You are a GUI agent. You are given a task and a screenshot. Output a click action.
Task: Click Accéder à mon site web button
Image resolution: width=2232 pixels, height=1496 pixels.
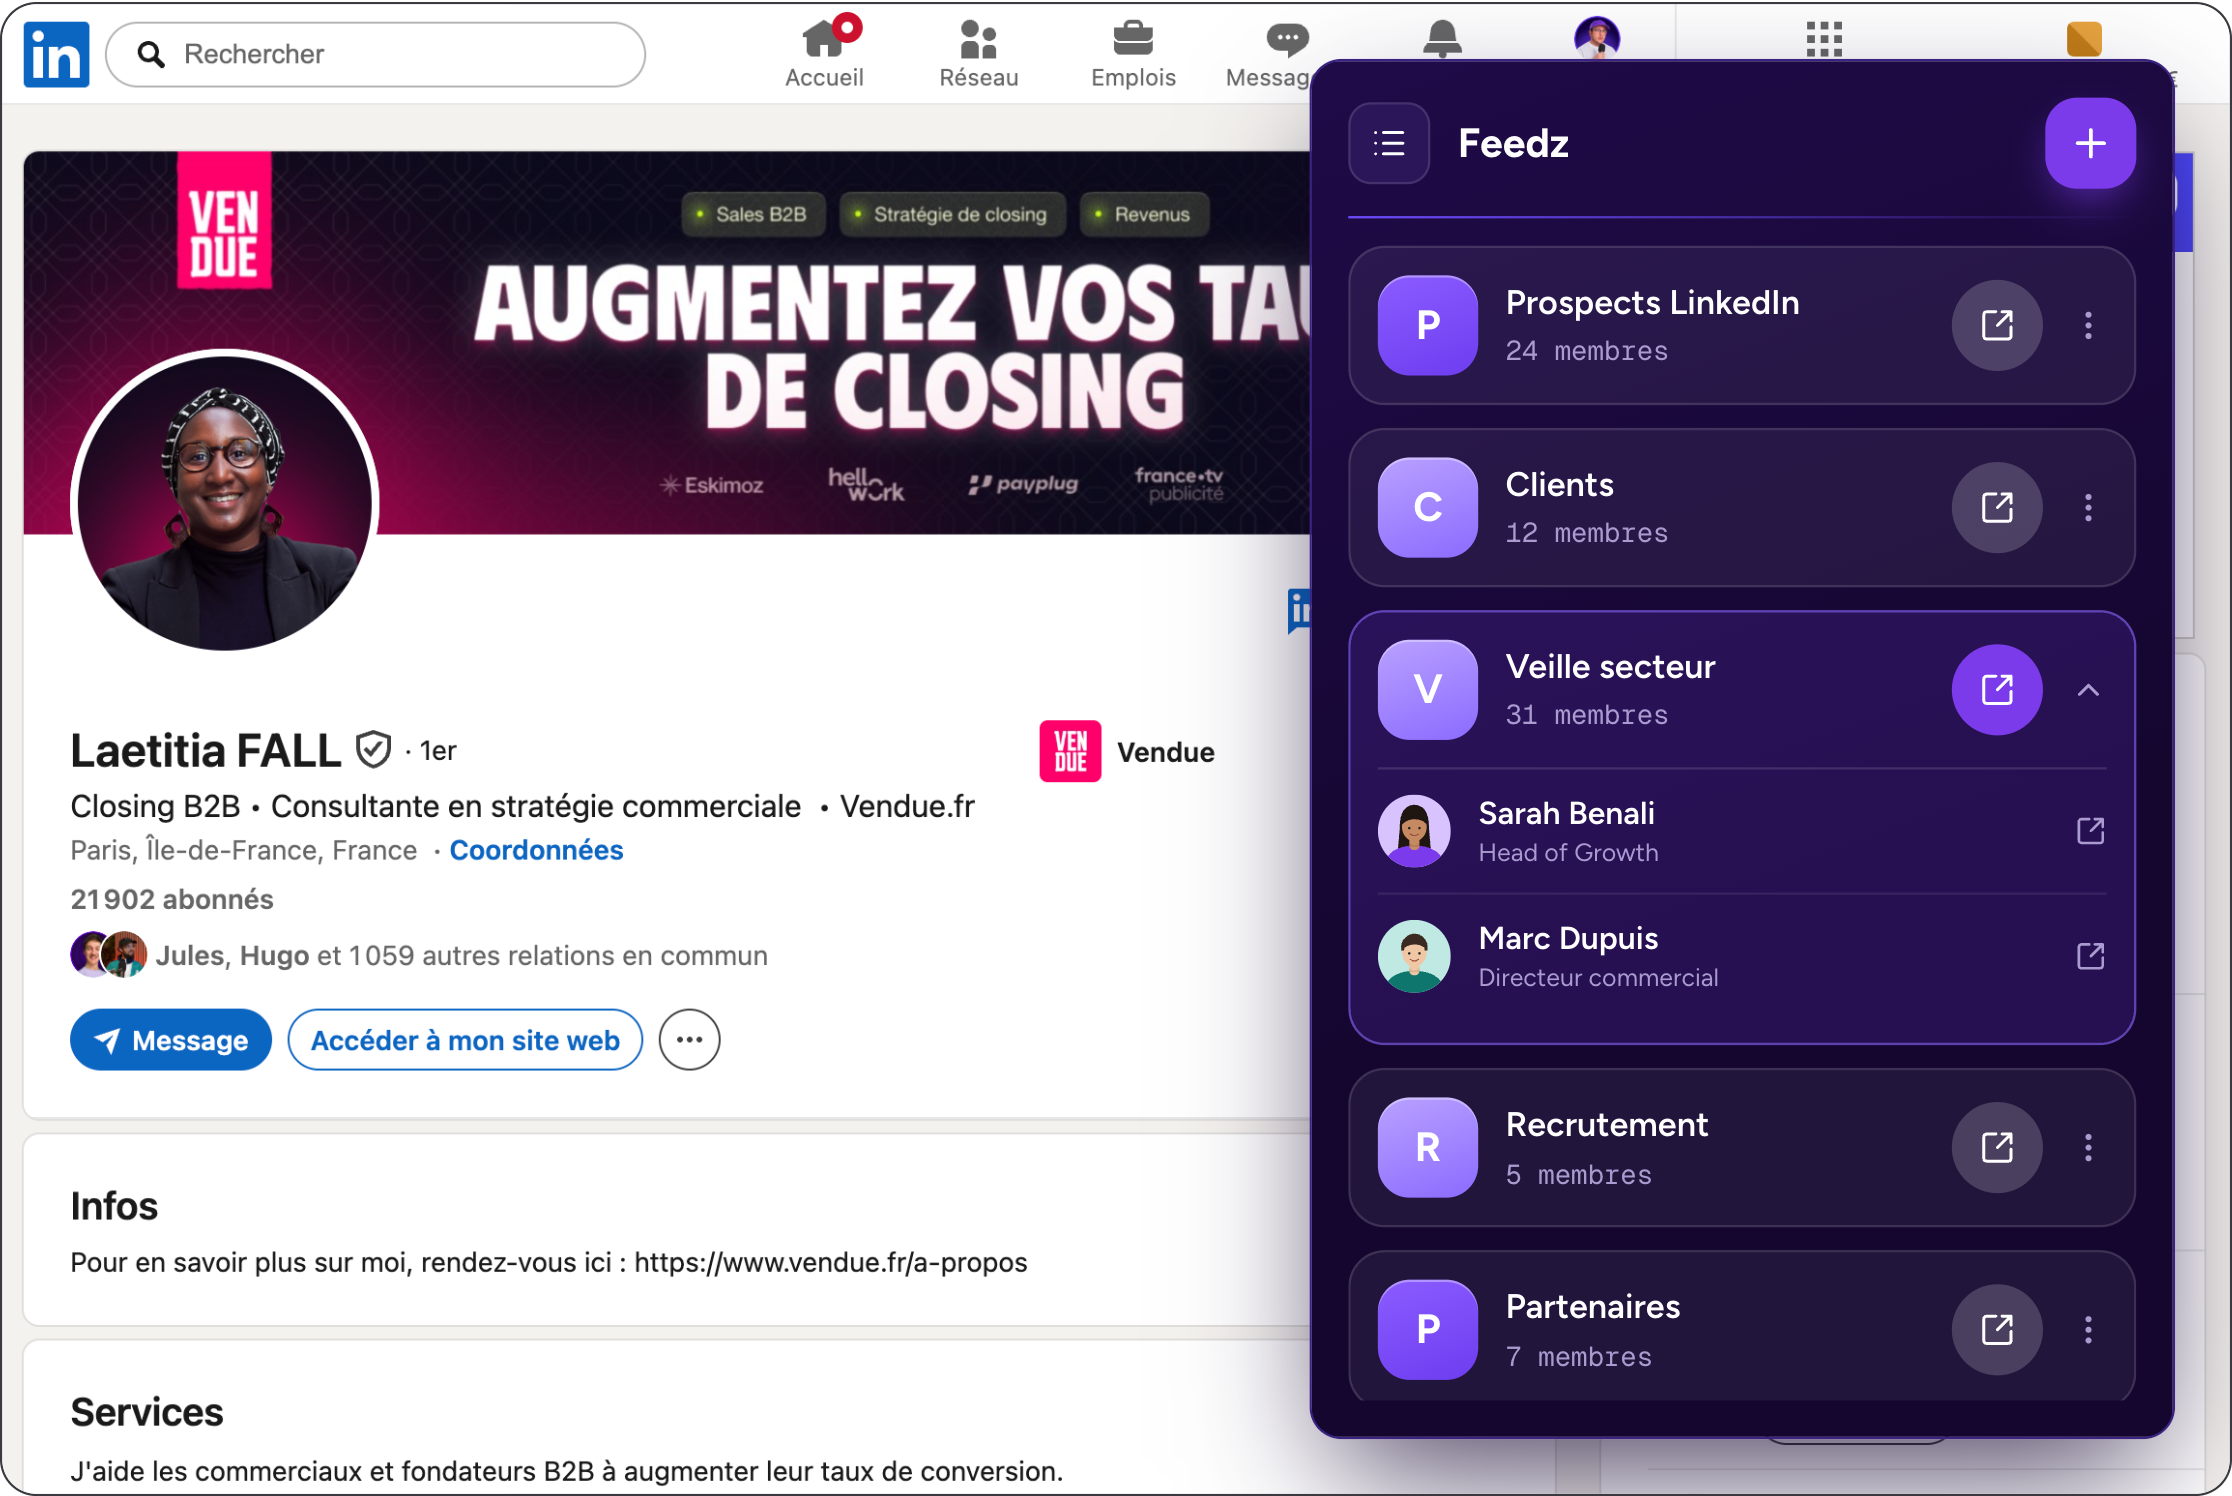pyautogui.click(x=465, y=1039)
